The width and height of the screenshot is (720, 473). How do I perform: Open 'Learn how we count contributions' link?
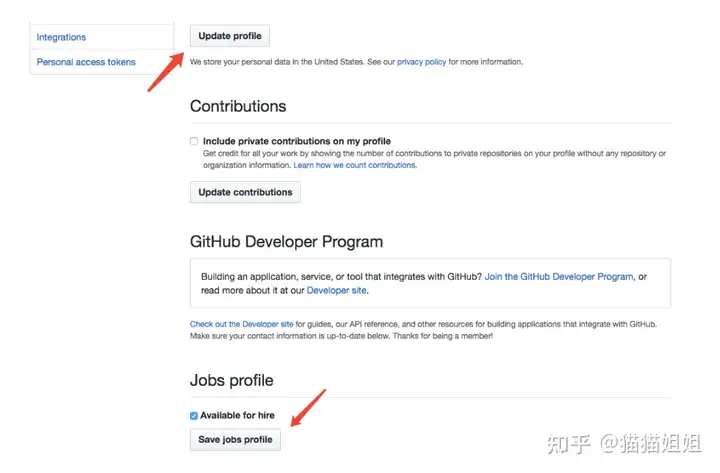(x=355, y=165)
